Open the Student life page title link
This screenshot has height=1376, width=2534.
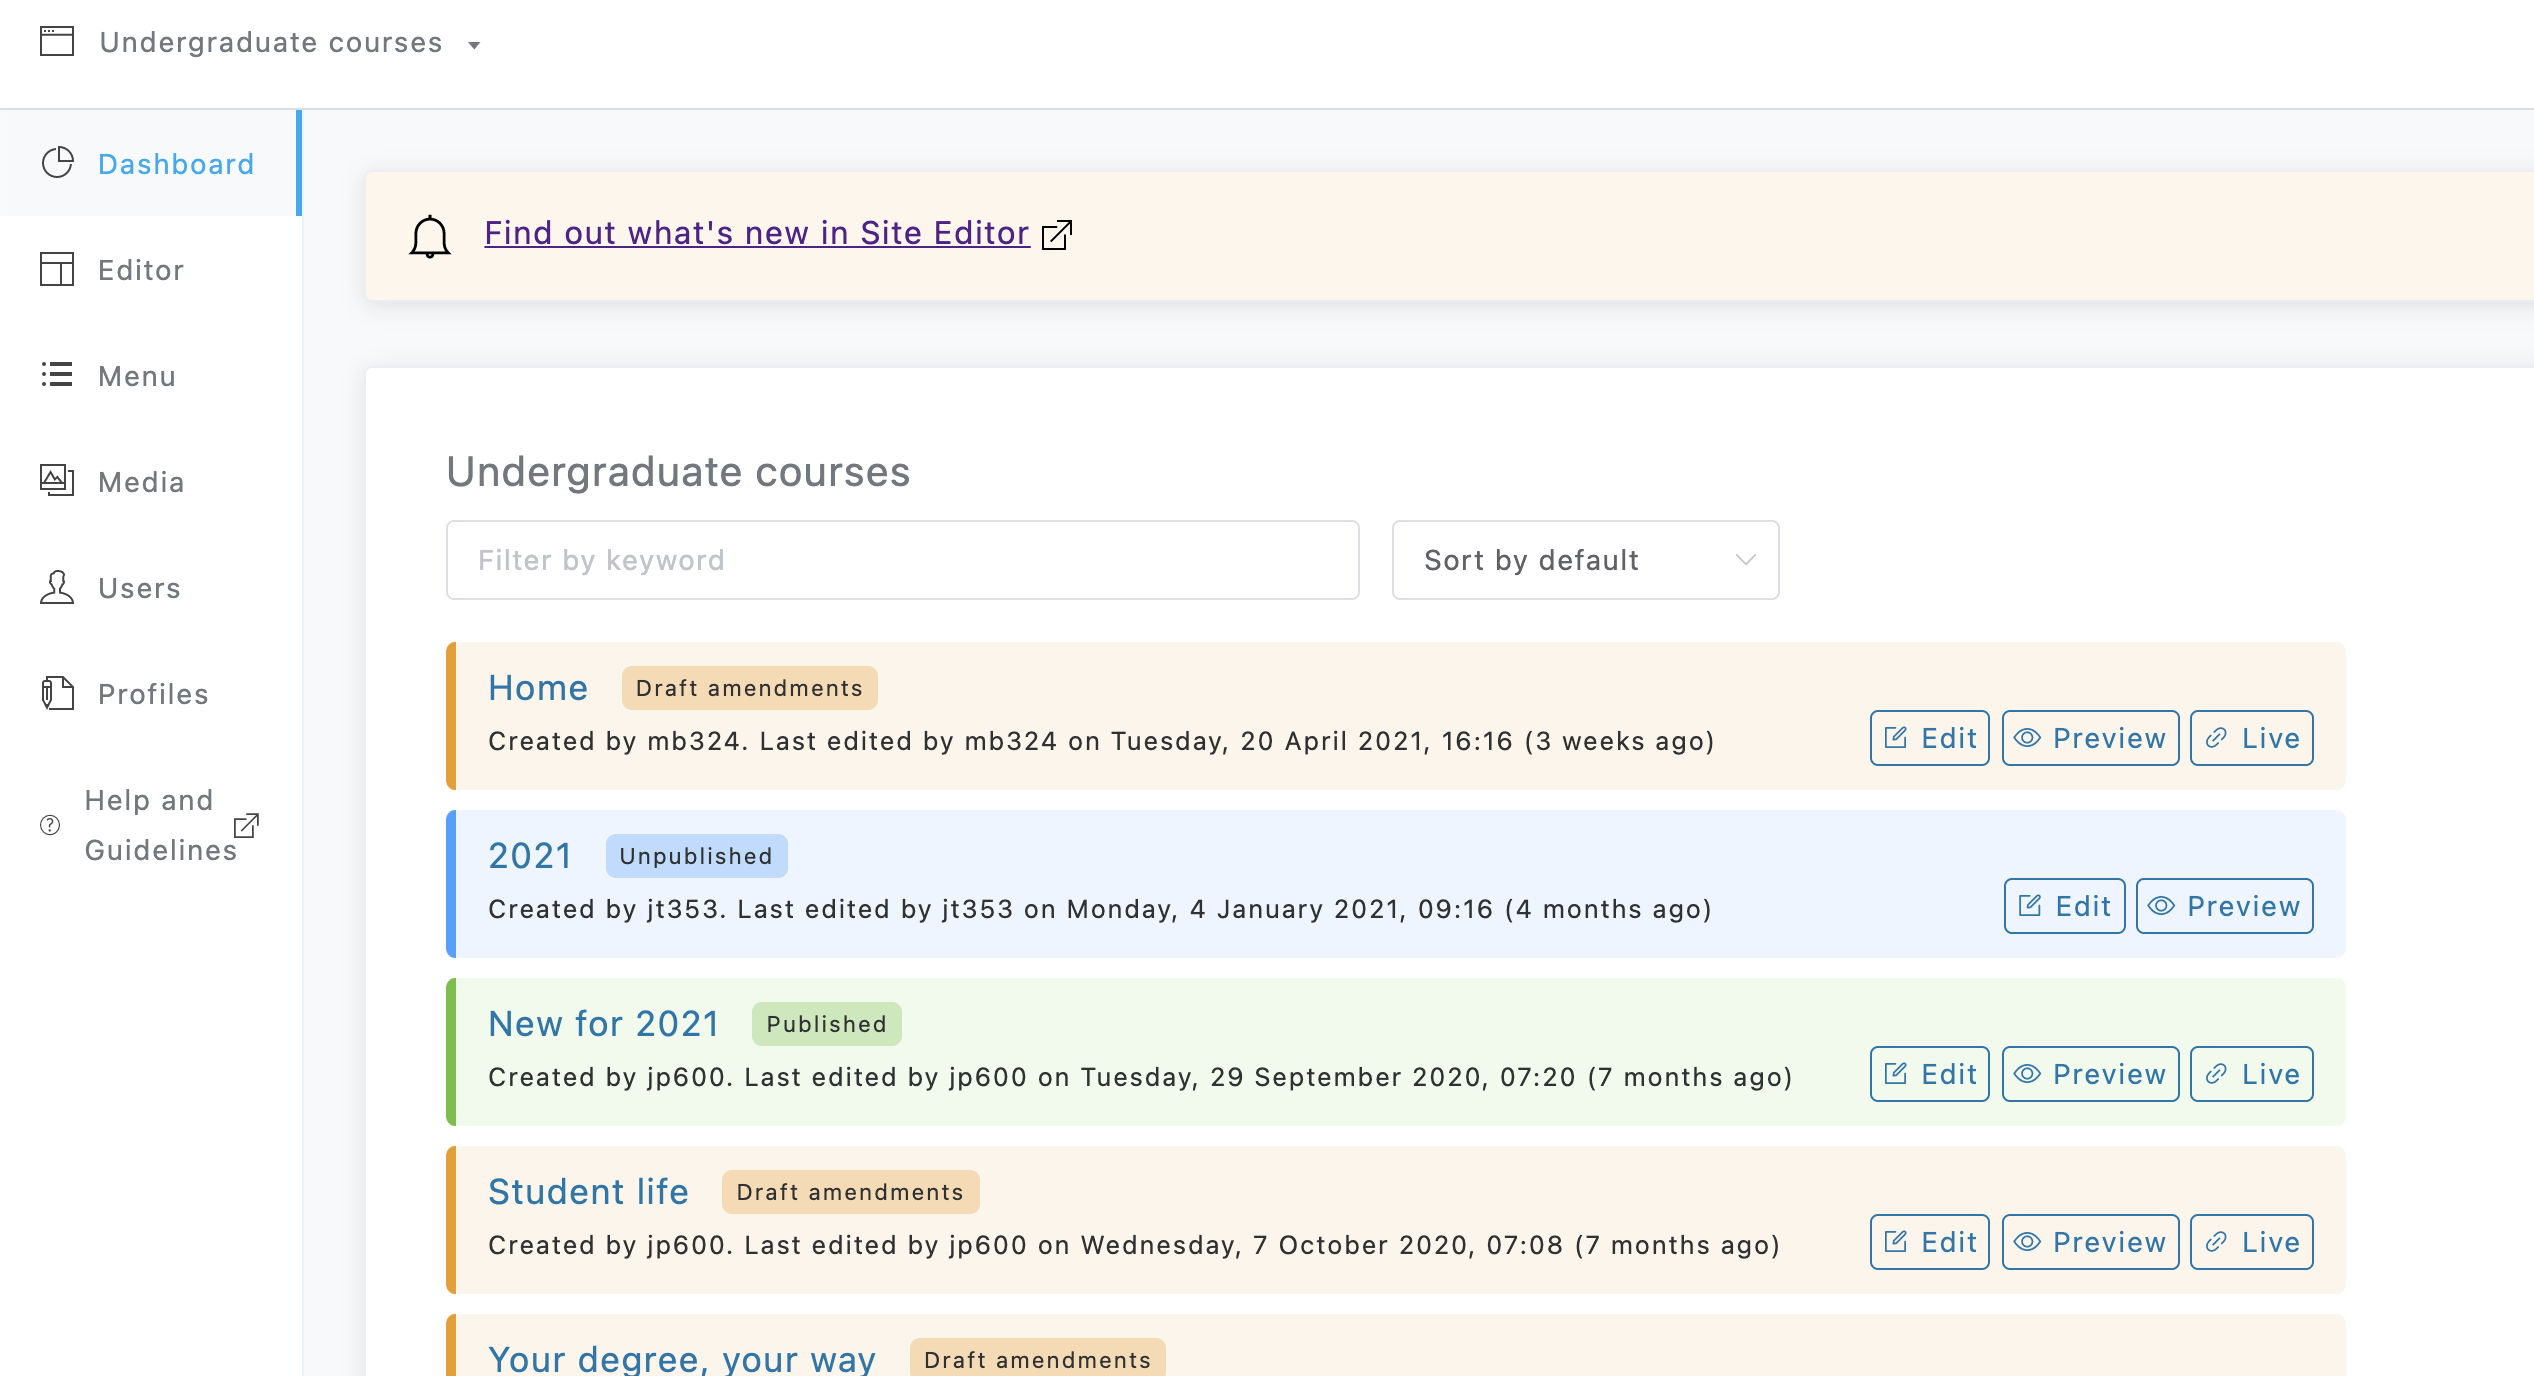coord(588,1192)
